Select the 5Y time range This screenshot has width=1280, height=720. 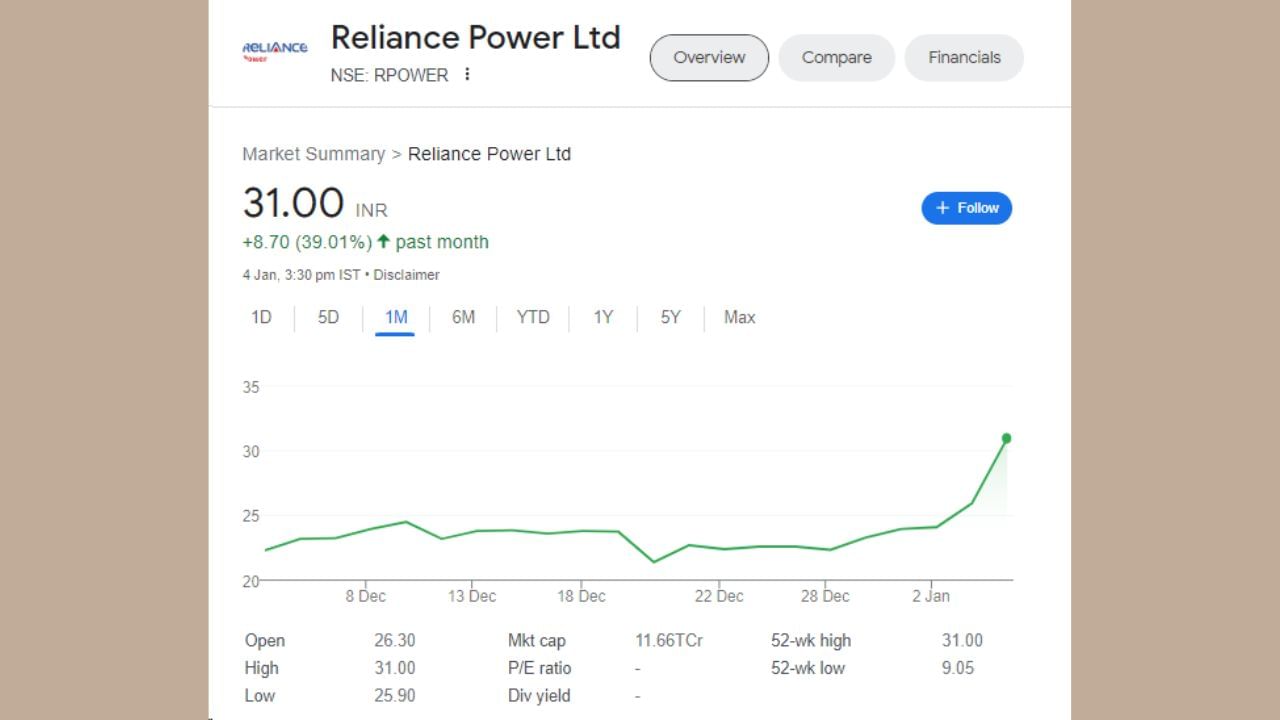point(670,318)
